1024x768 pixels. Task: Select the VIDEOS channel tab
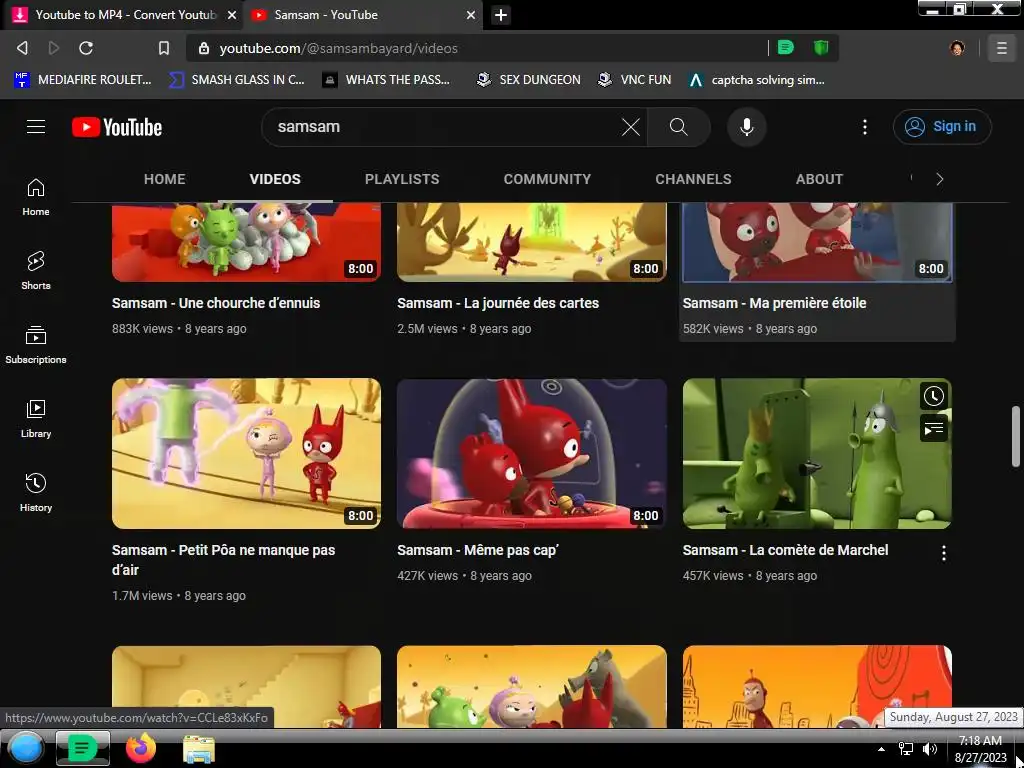pos(275,179)
